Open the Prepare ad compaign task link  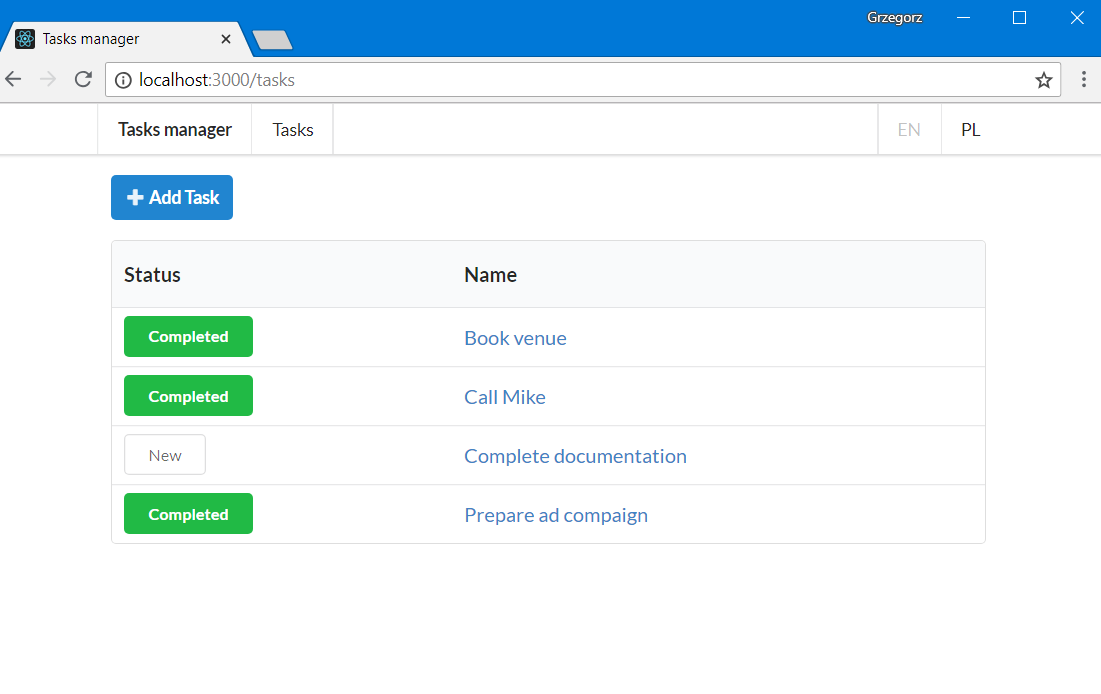click(556, 515)
